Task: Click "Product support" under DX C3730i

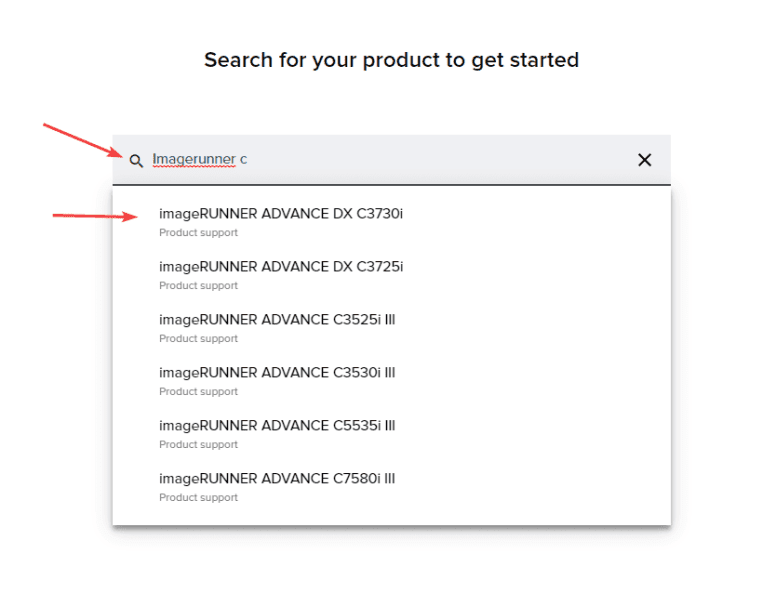Action: pos(198,233)
